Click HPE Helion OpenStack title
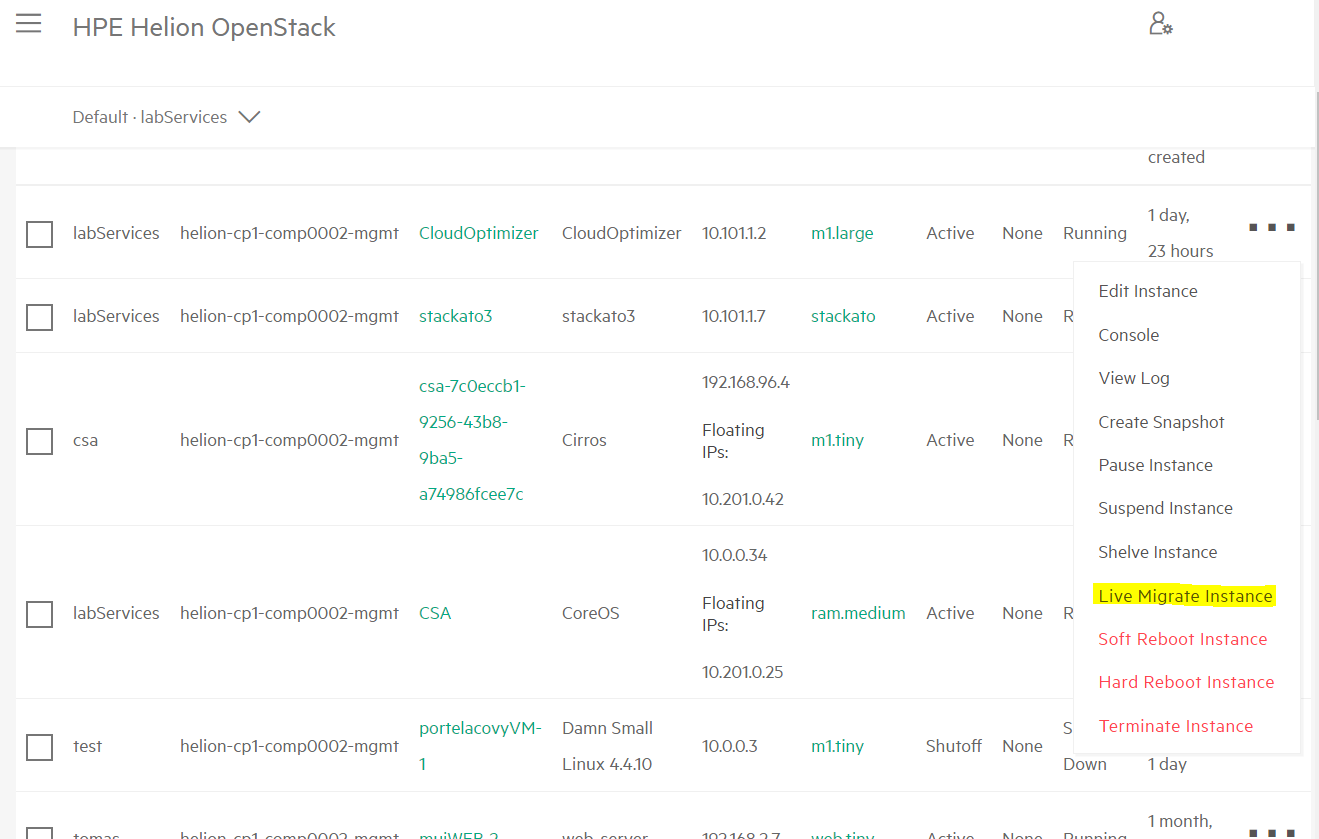 pyautogui.click(x=204, y=27)
